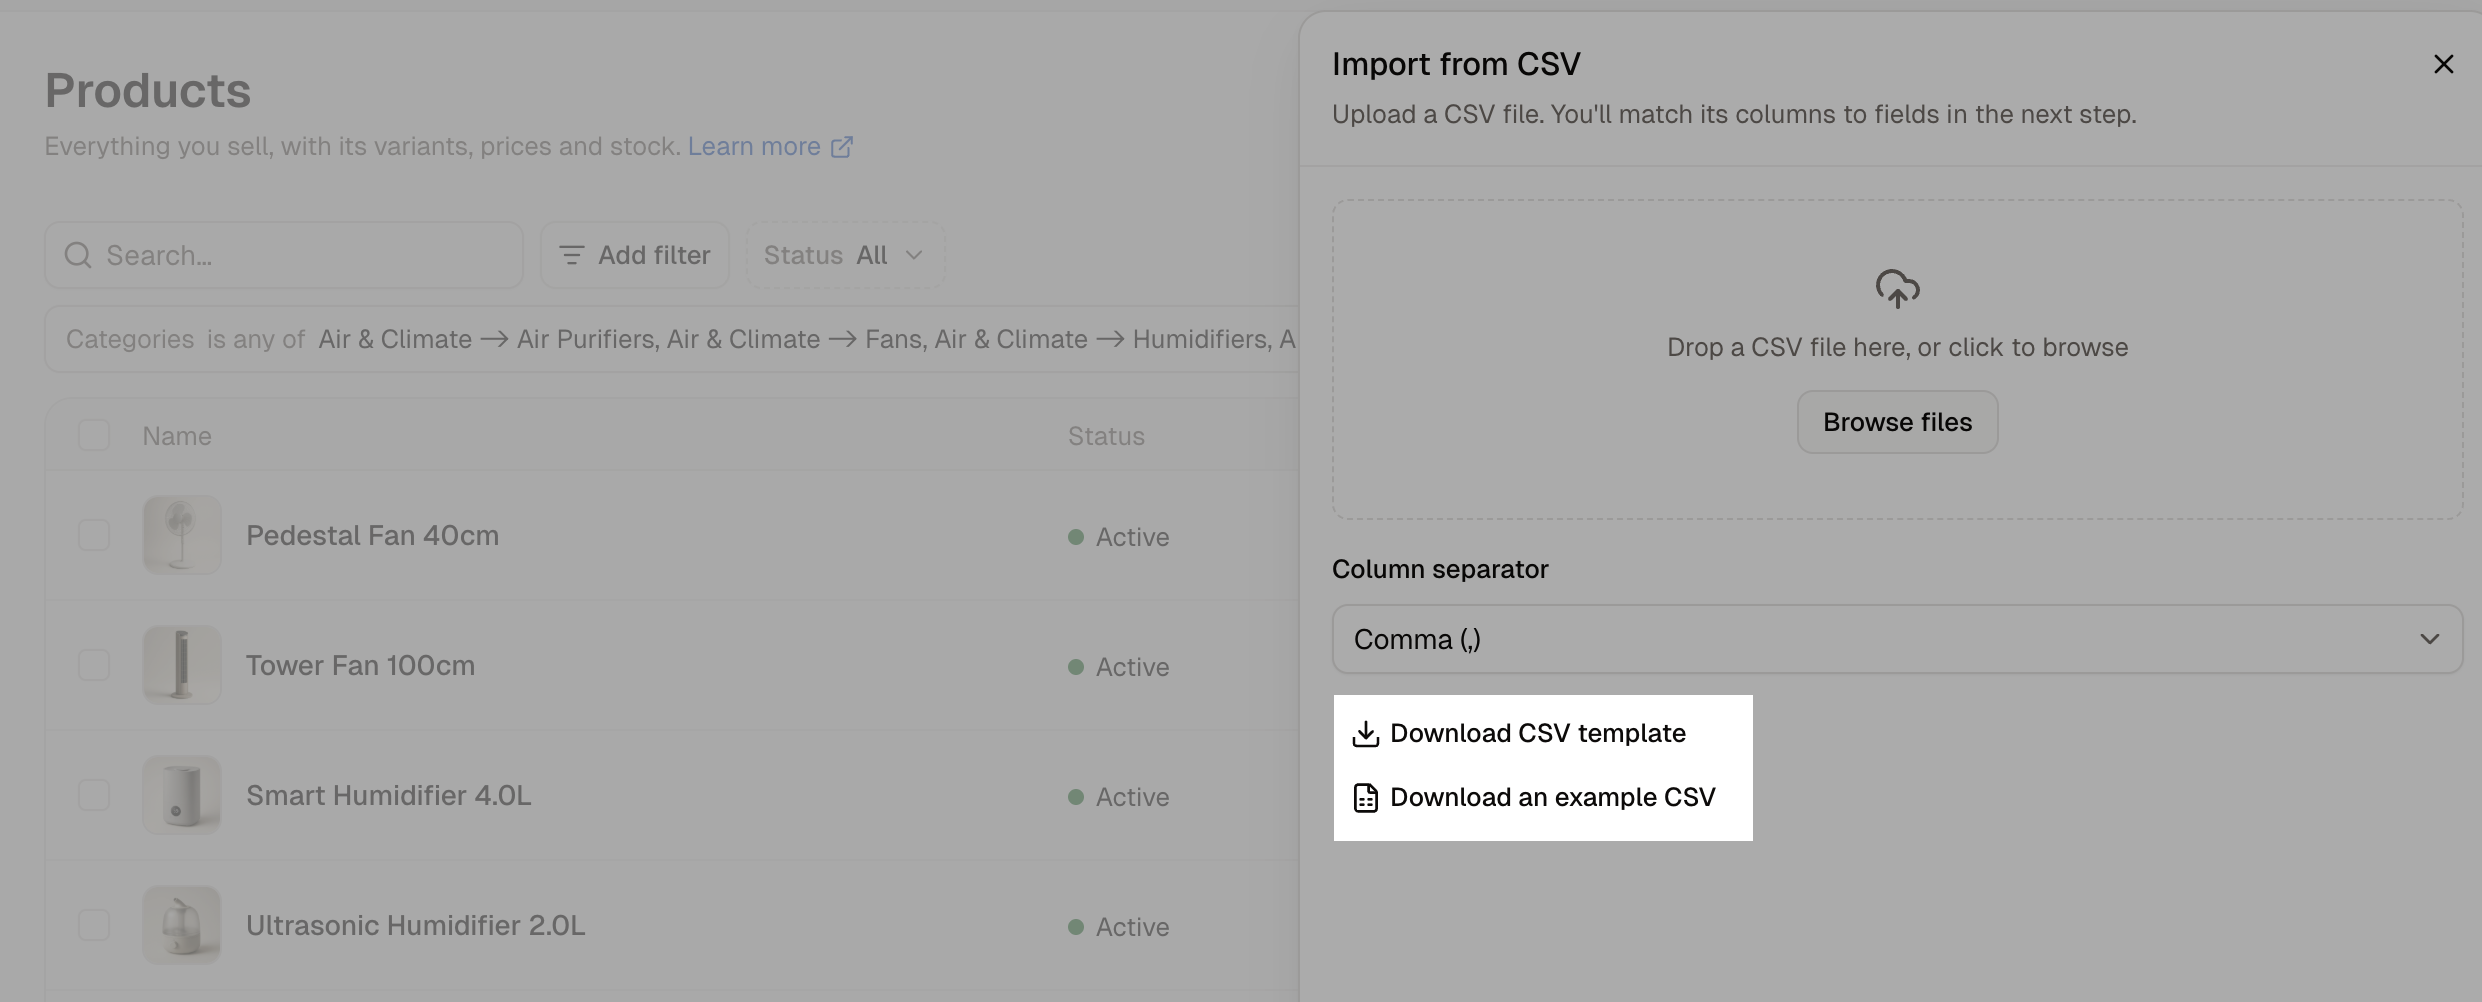Click the Pedestal Fan 40cm product name
2482x1002 pixels.
(x=372, y=536)
